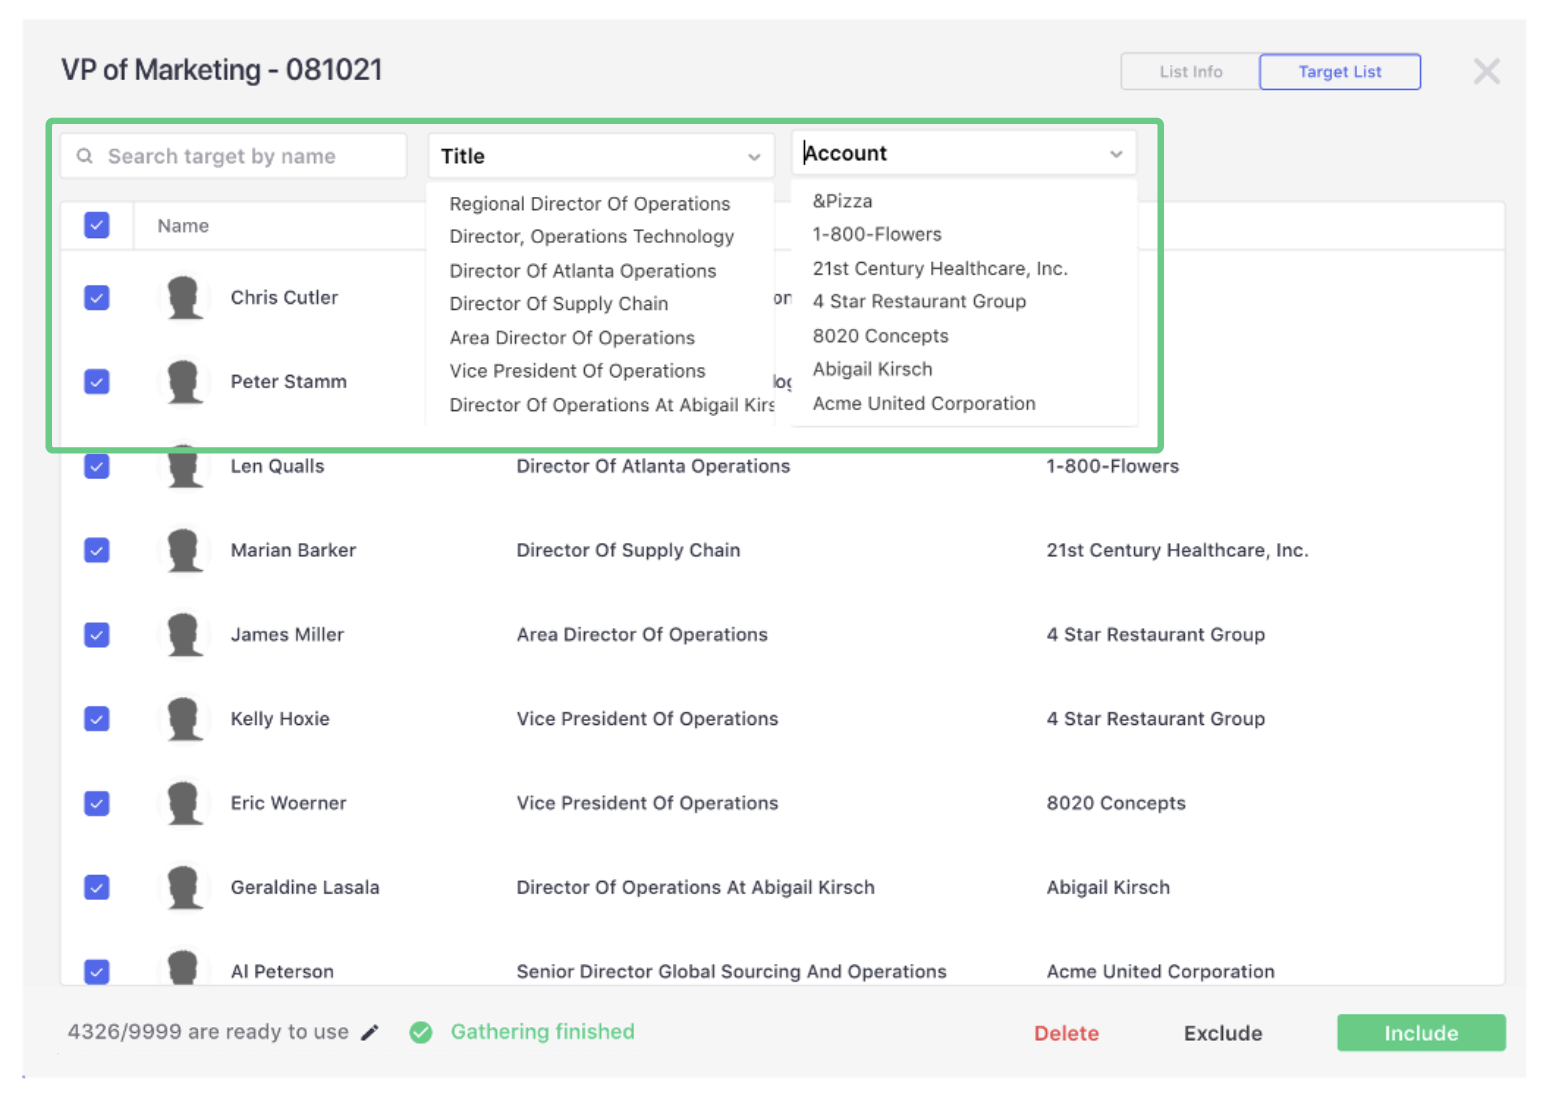Click the pencil edit icon beside ready count
Screen dimensions: 1542x1104
click(x=370, y=1032)
